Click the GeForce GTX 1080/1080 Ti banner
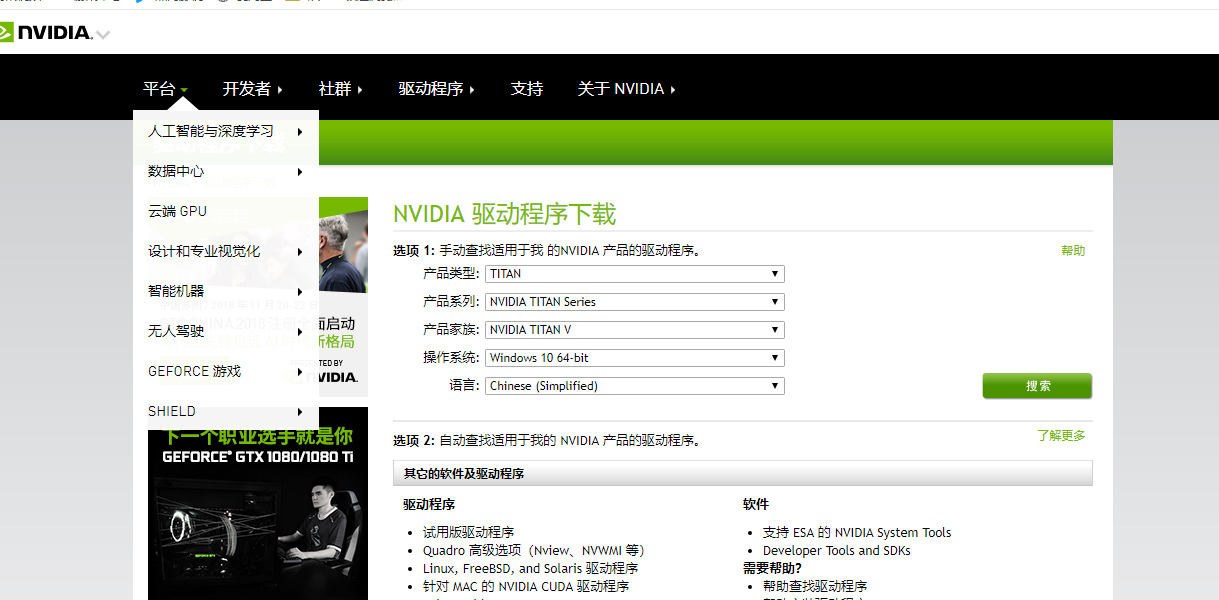 click(x=258, y=504)
